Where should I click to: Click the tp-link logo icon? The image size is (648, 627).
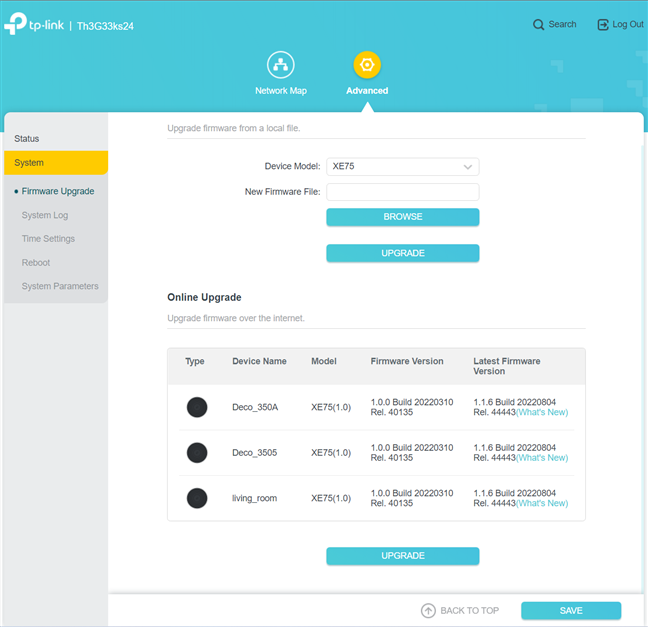15,24
